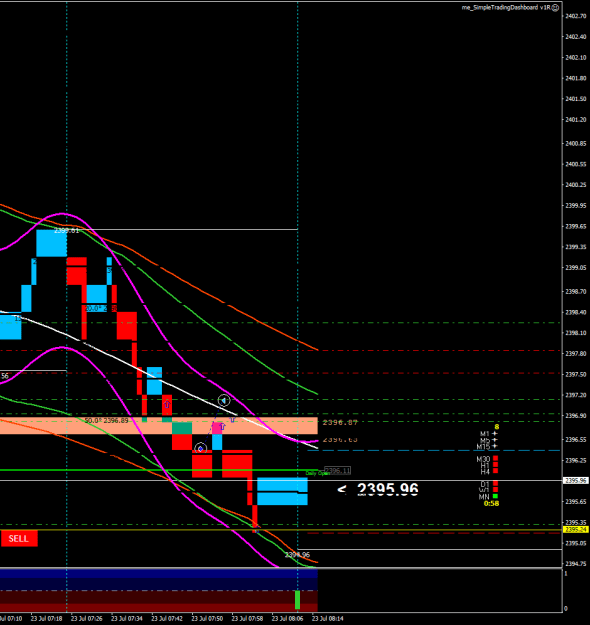Select the Daily Open 2396.11 label
590x625 pixels.
(x=328, y=471)
